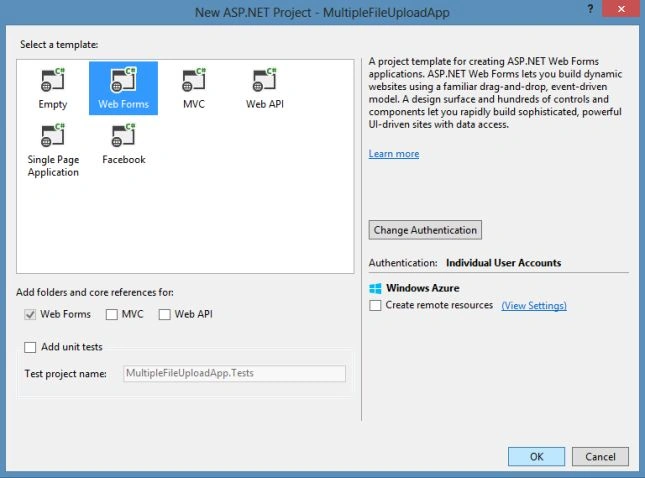Open the View Settings link
This screenshot has width=645, height=478.
534,306
